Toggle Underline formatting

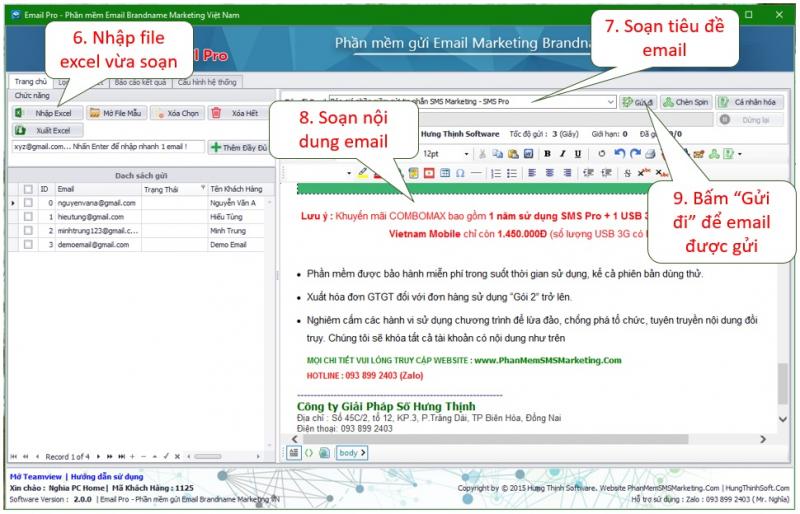click(x=578, y=154)
